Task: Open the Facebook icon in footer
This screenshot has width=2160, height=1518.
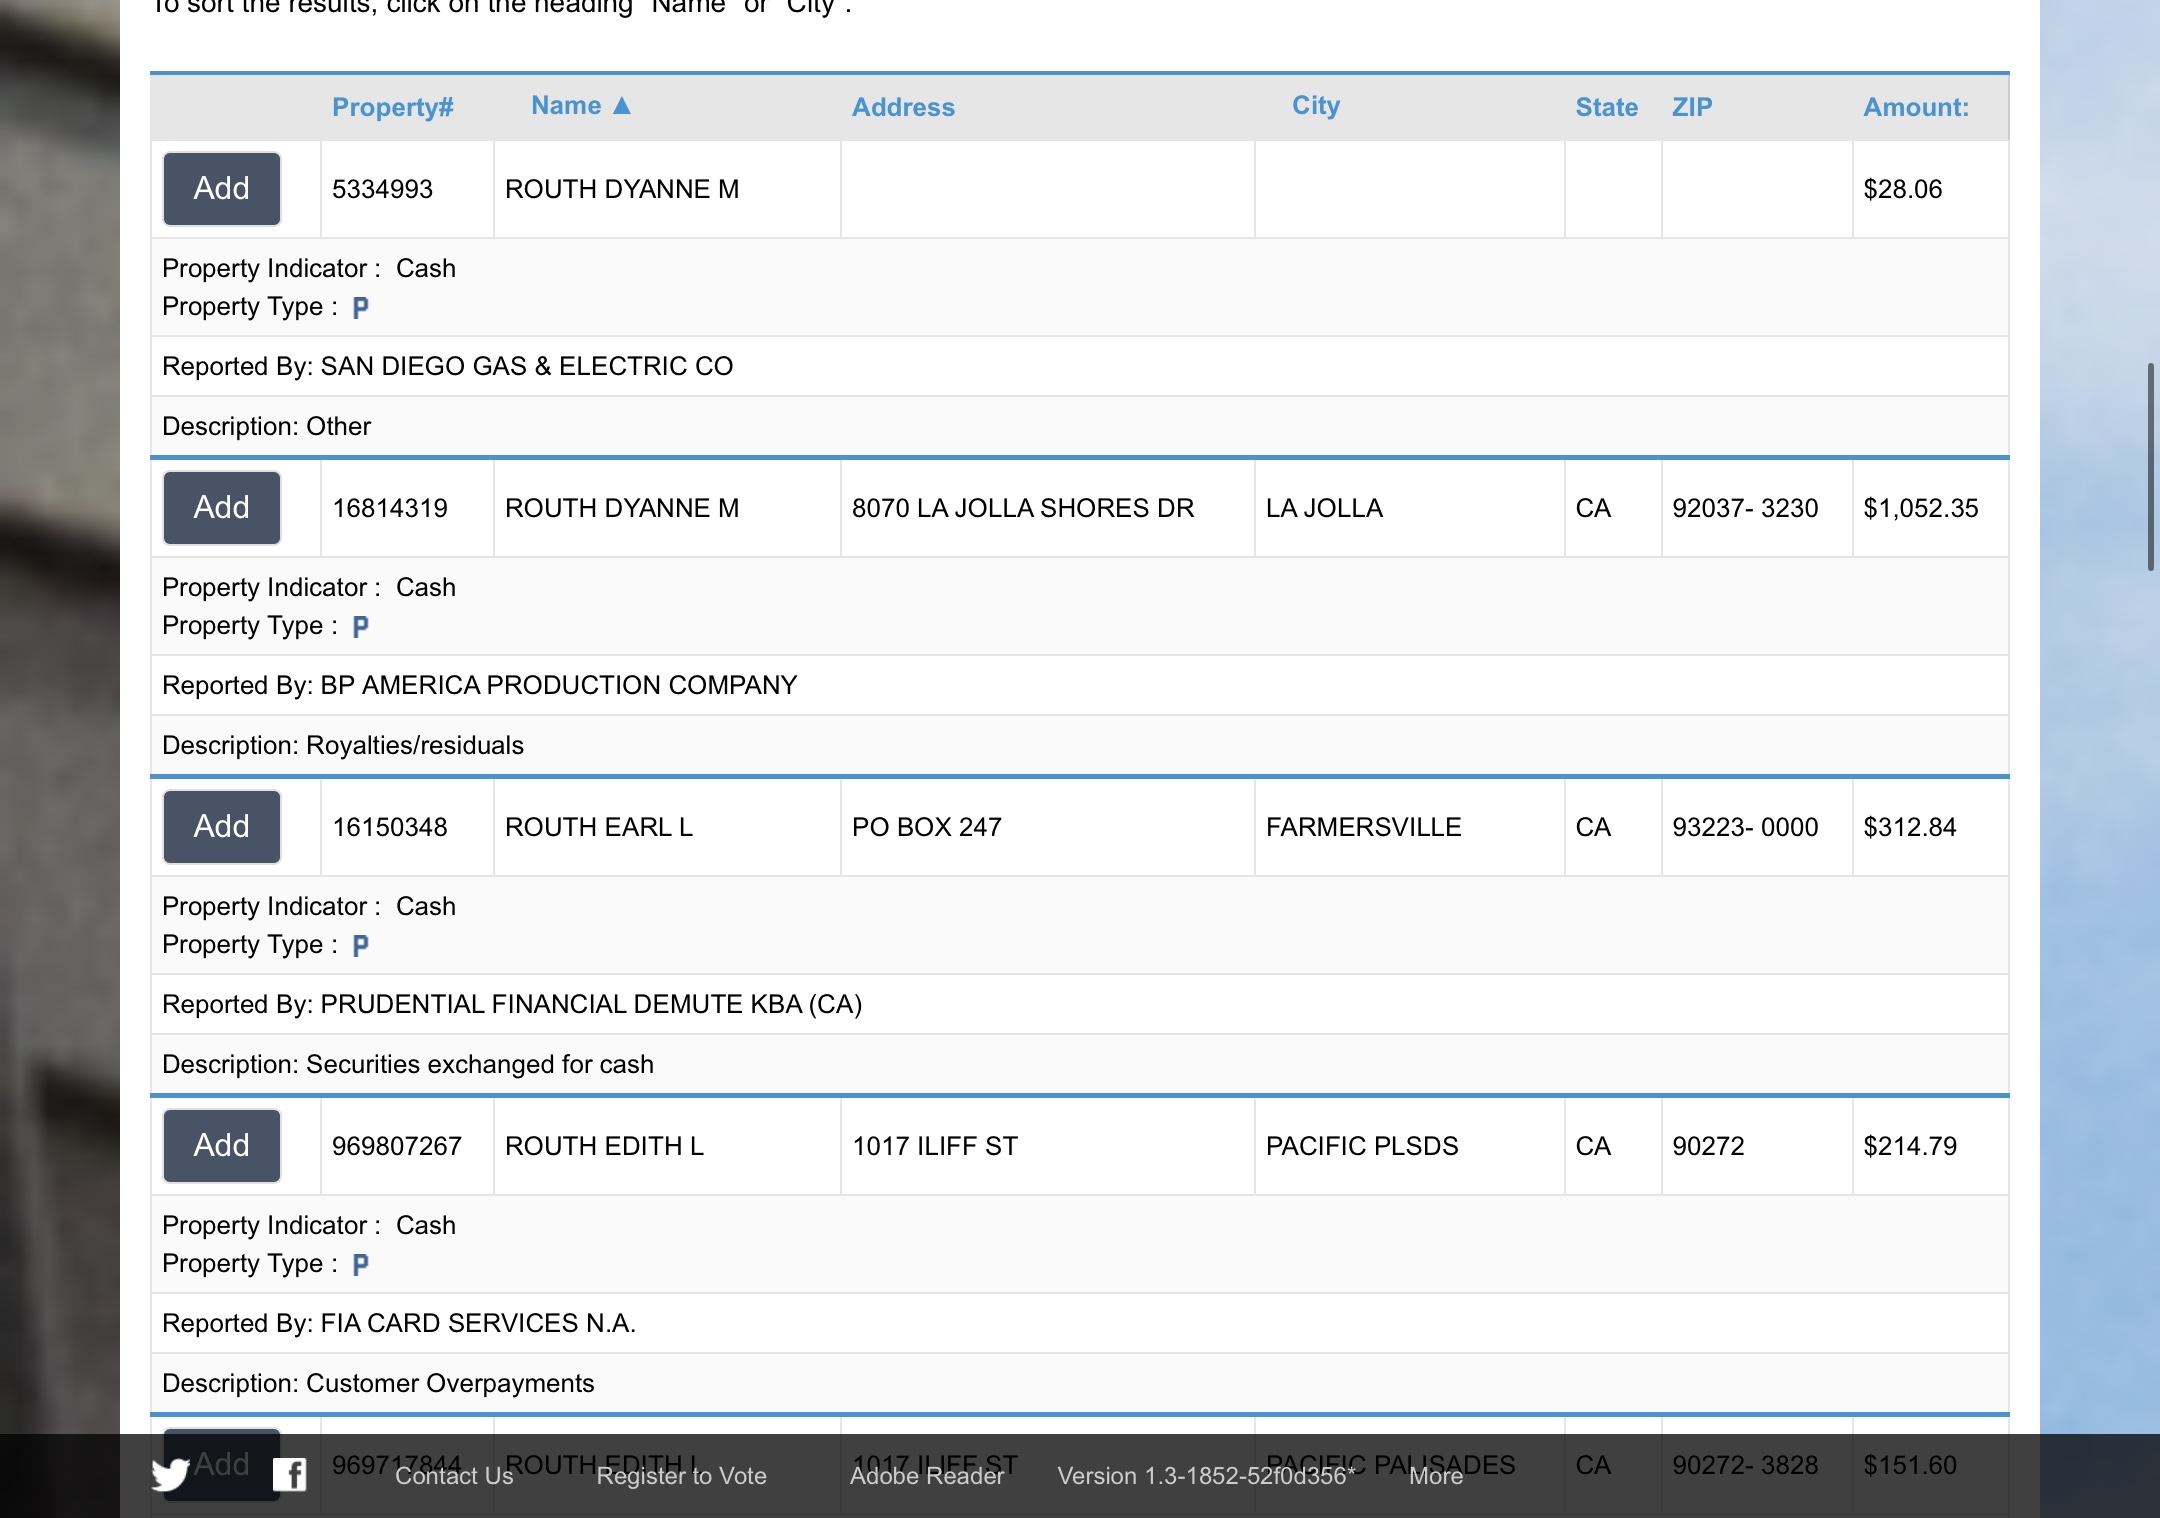Action: point(290,1474)
